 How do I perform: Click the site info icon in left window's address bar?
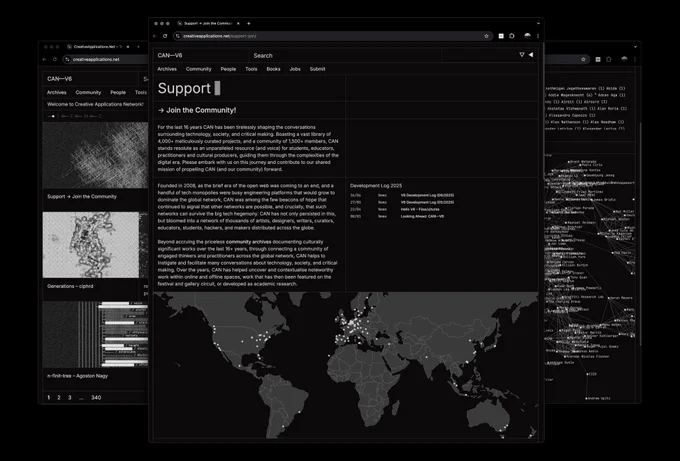click(67, 59)
